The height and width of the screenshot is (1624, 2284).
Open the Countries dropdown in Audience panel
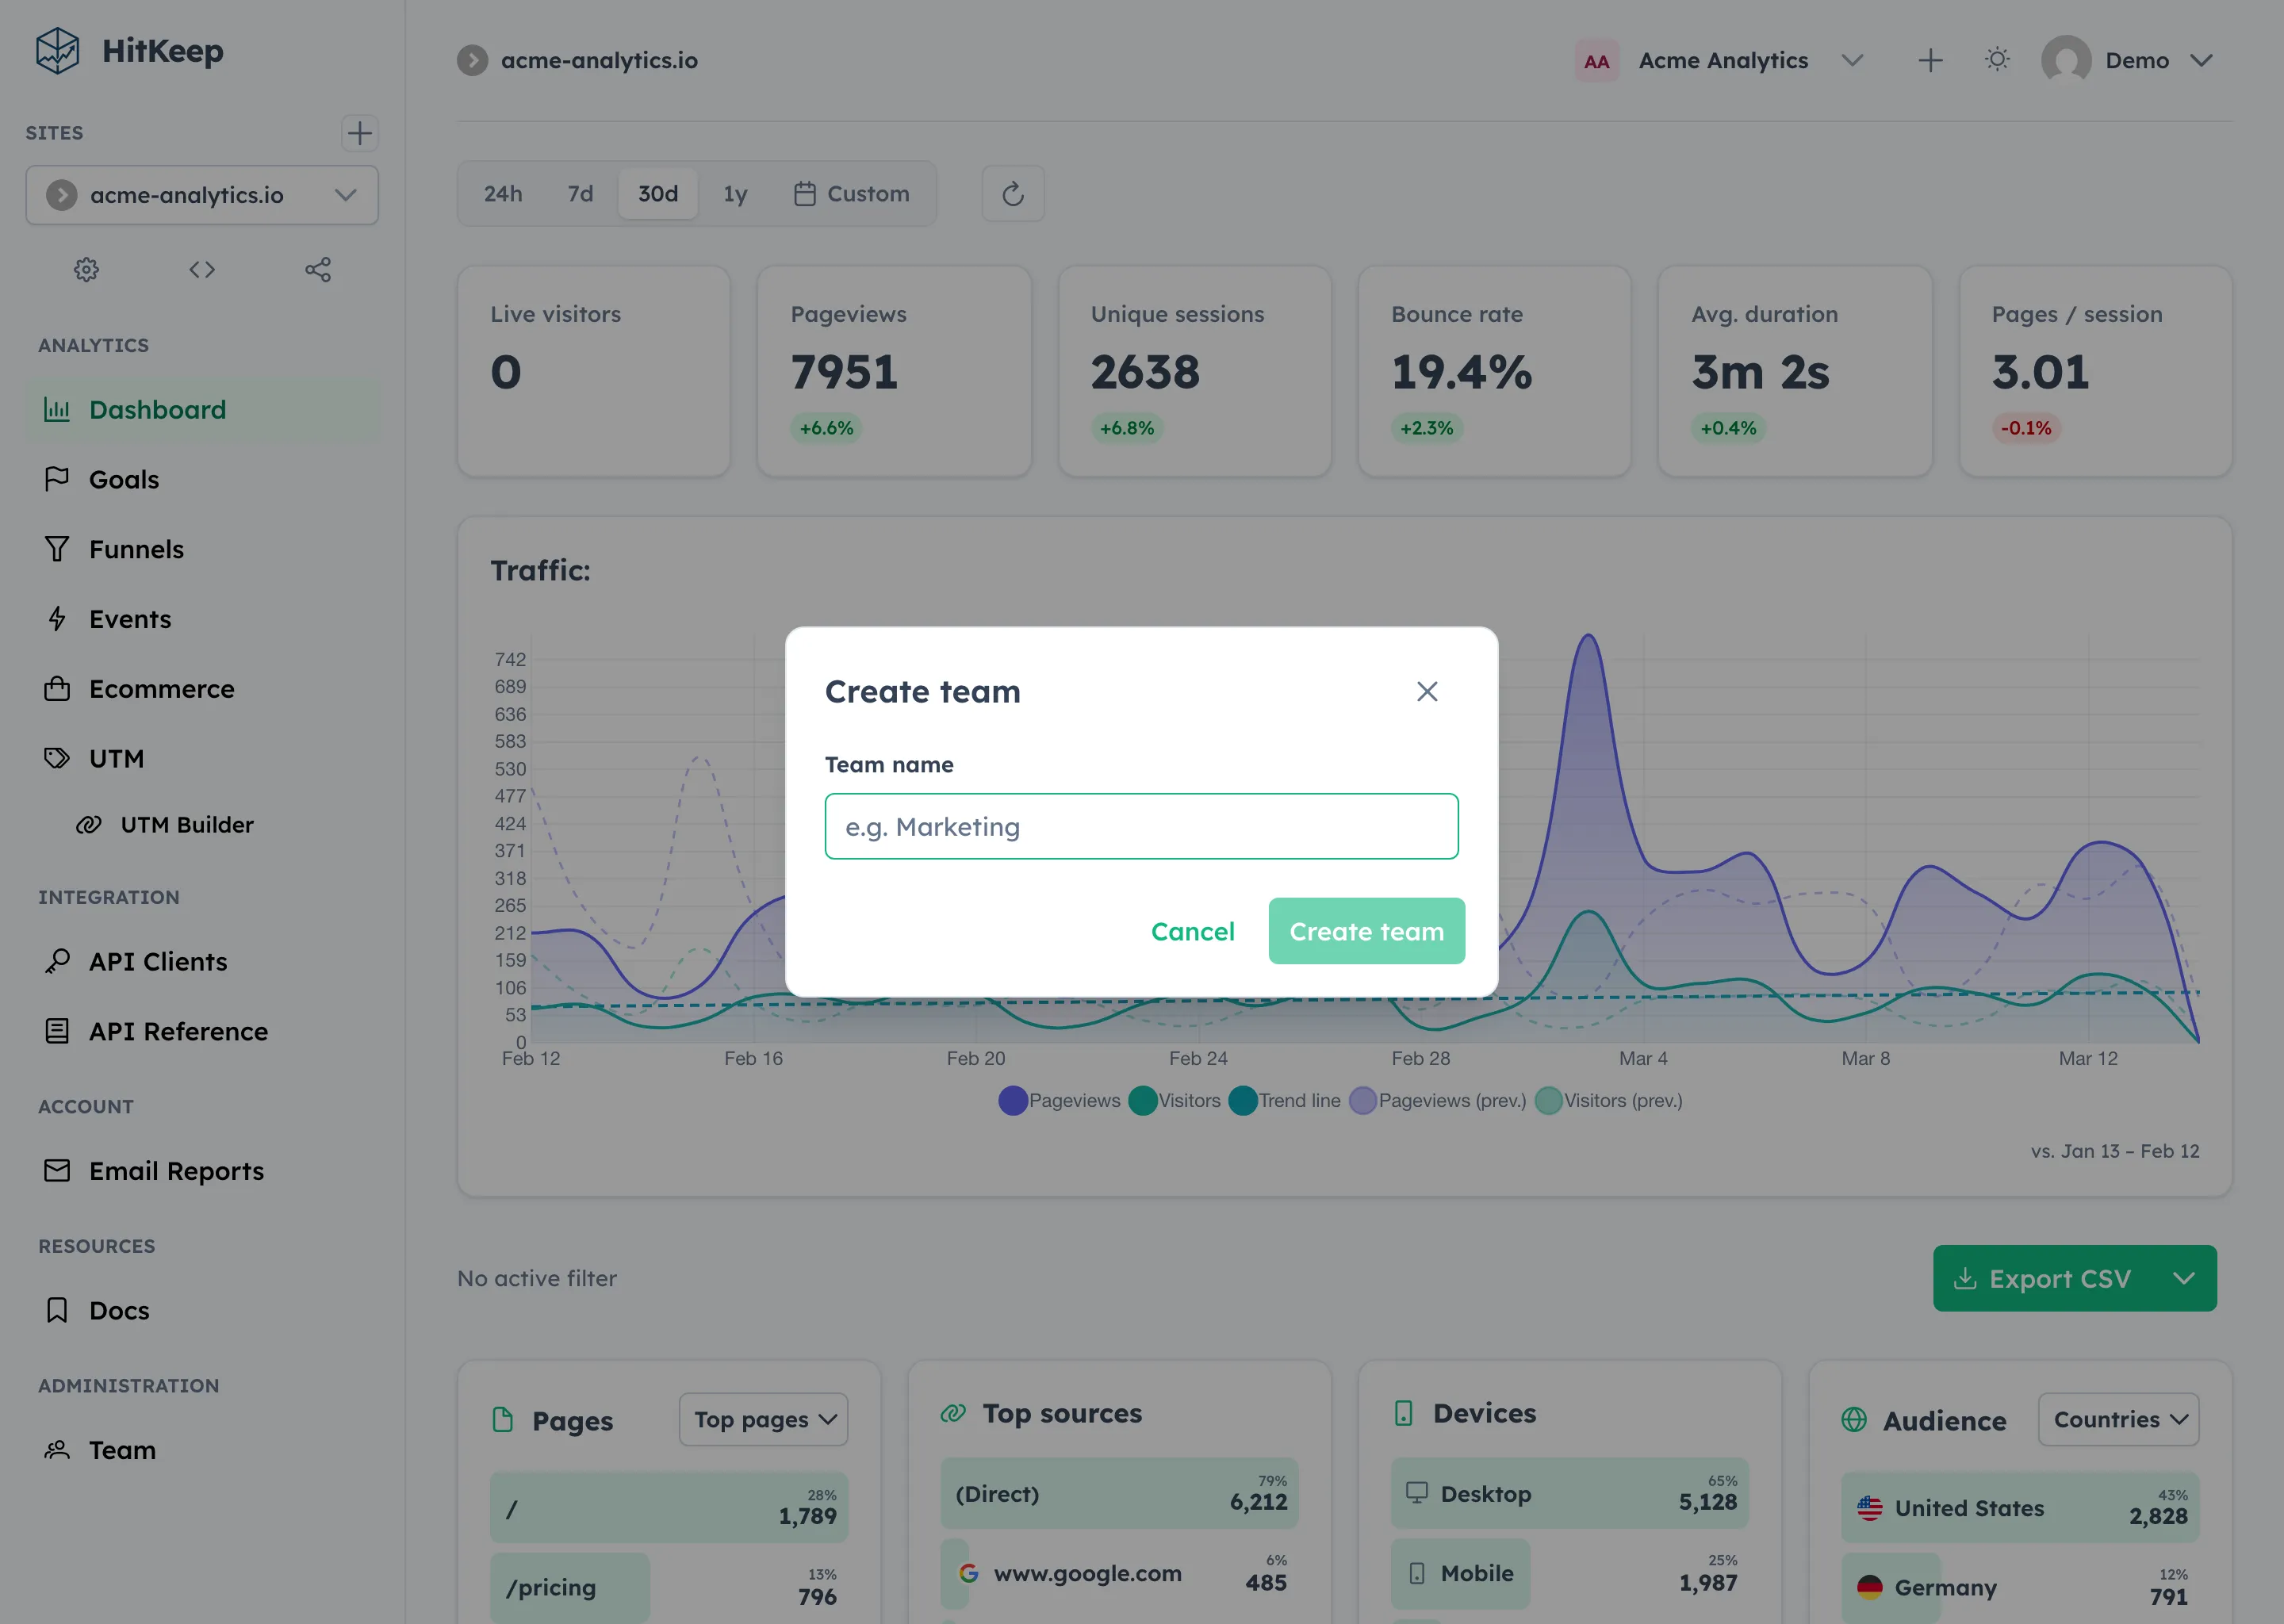2118,1419
